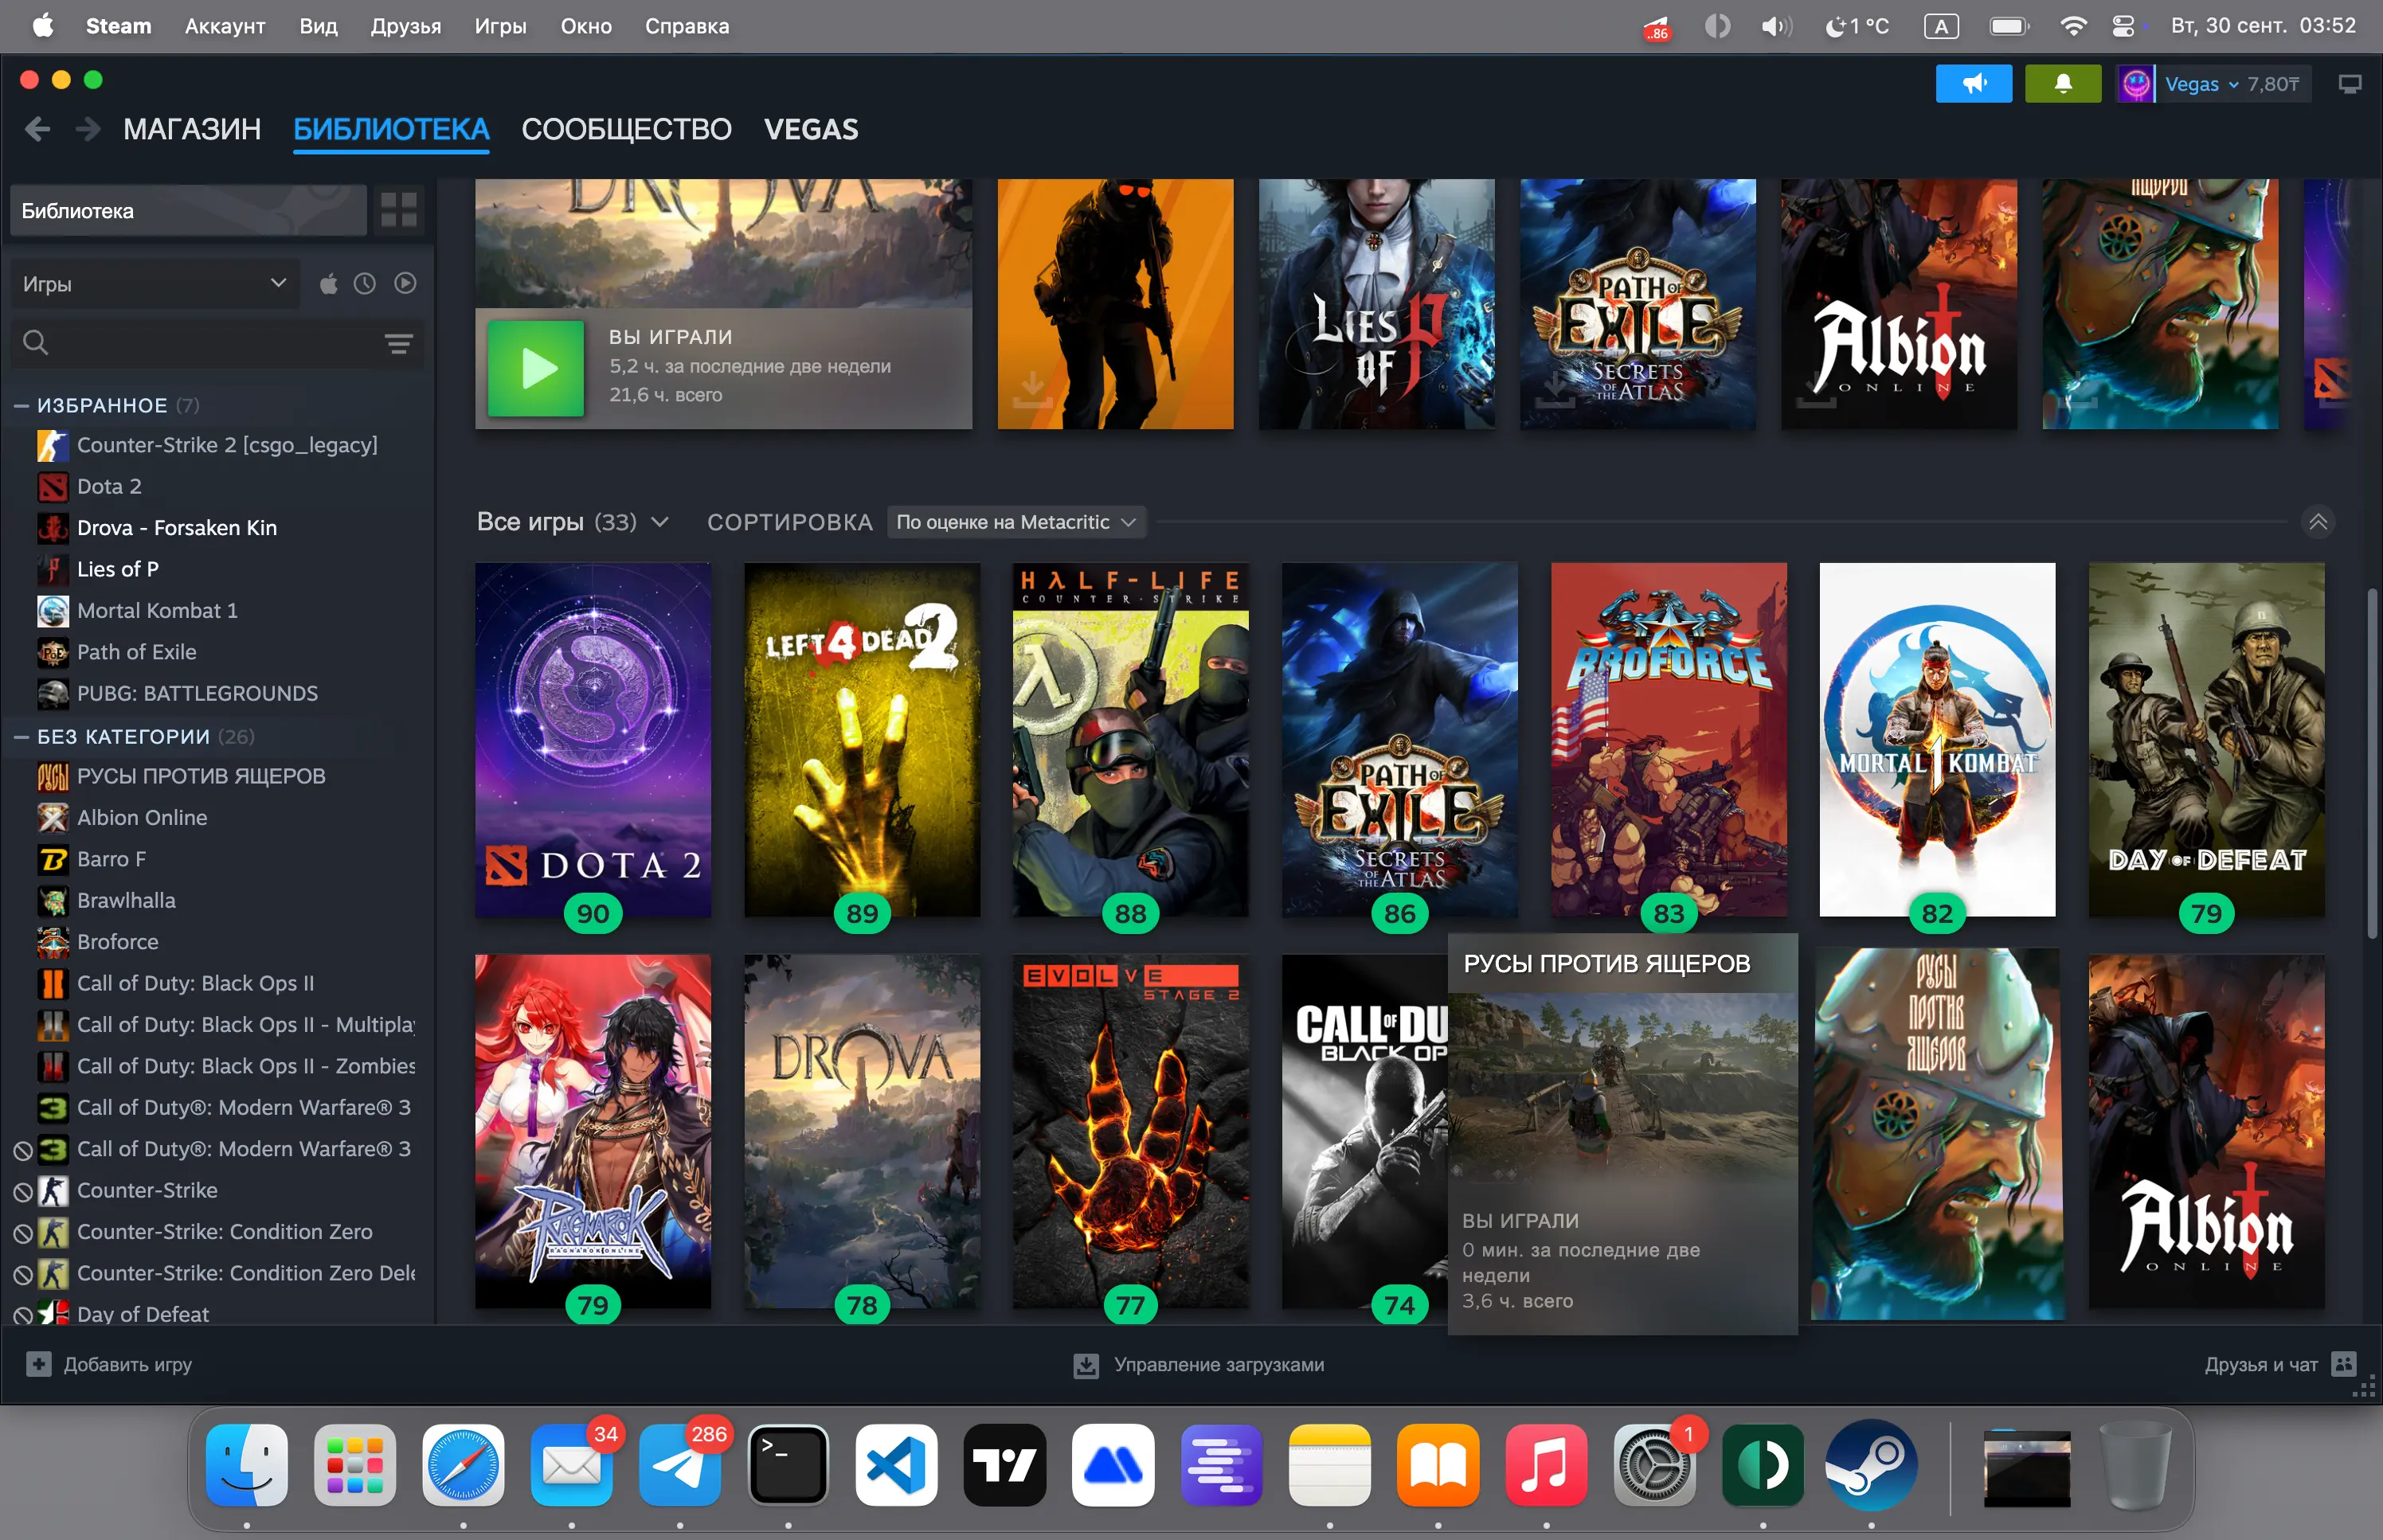Collapse the all games shelf with arrows icon
The width and height of the screenshot is (2383, 1540).
click(2318, 522)
